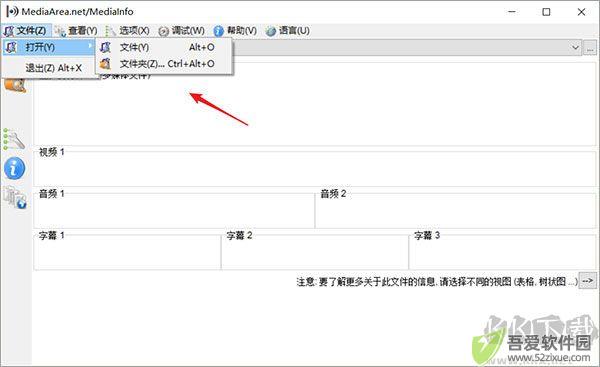Click the 查看 menu icon
The height and width of the screenshot is (367, 600).
[x=60, y=31]
